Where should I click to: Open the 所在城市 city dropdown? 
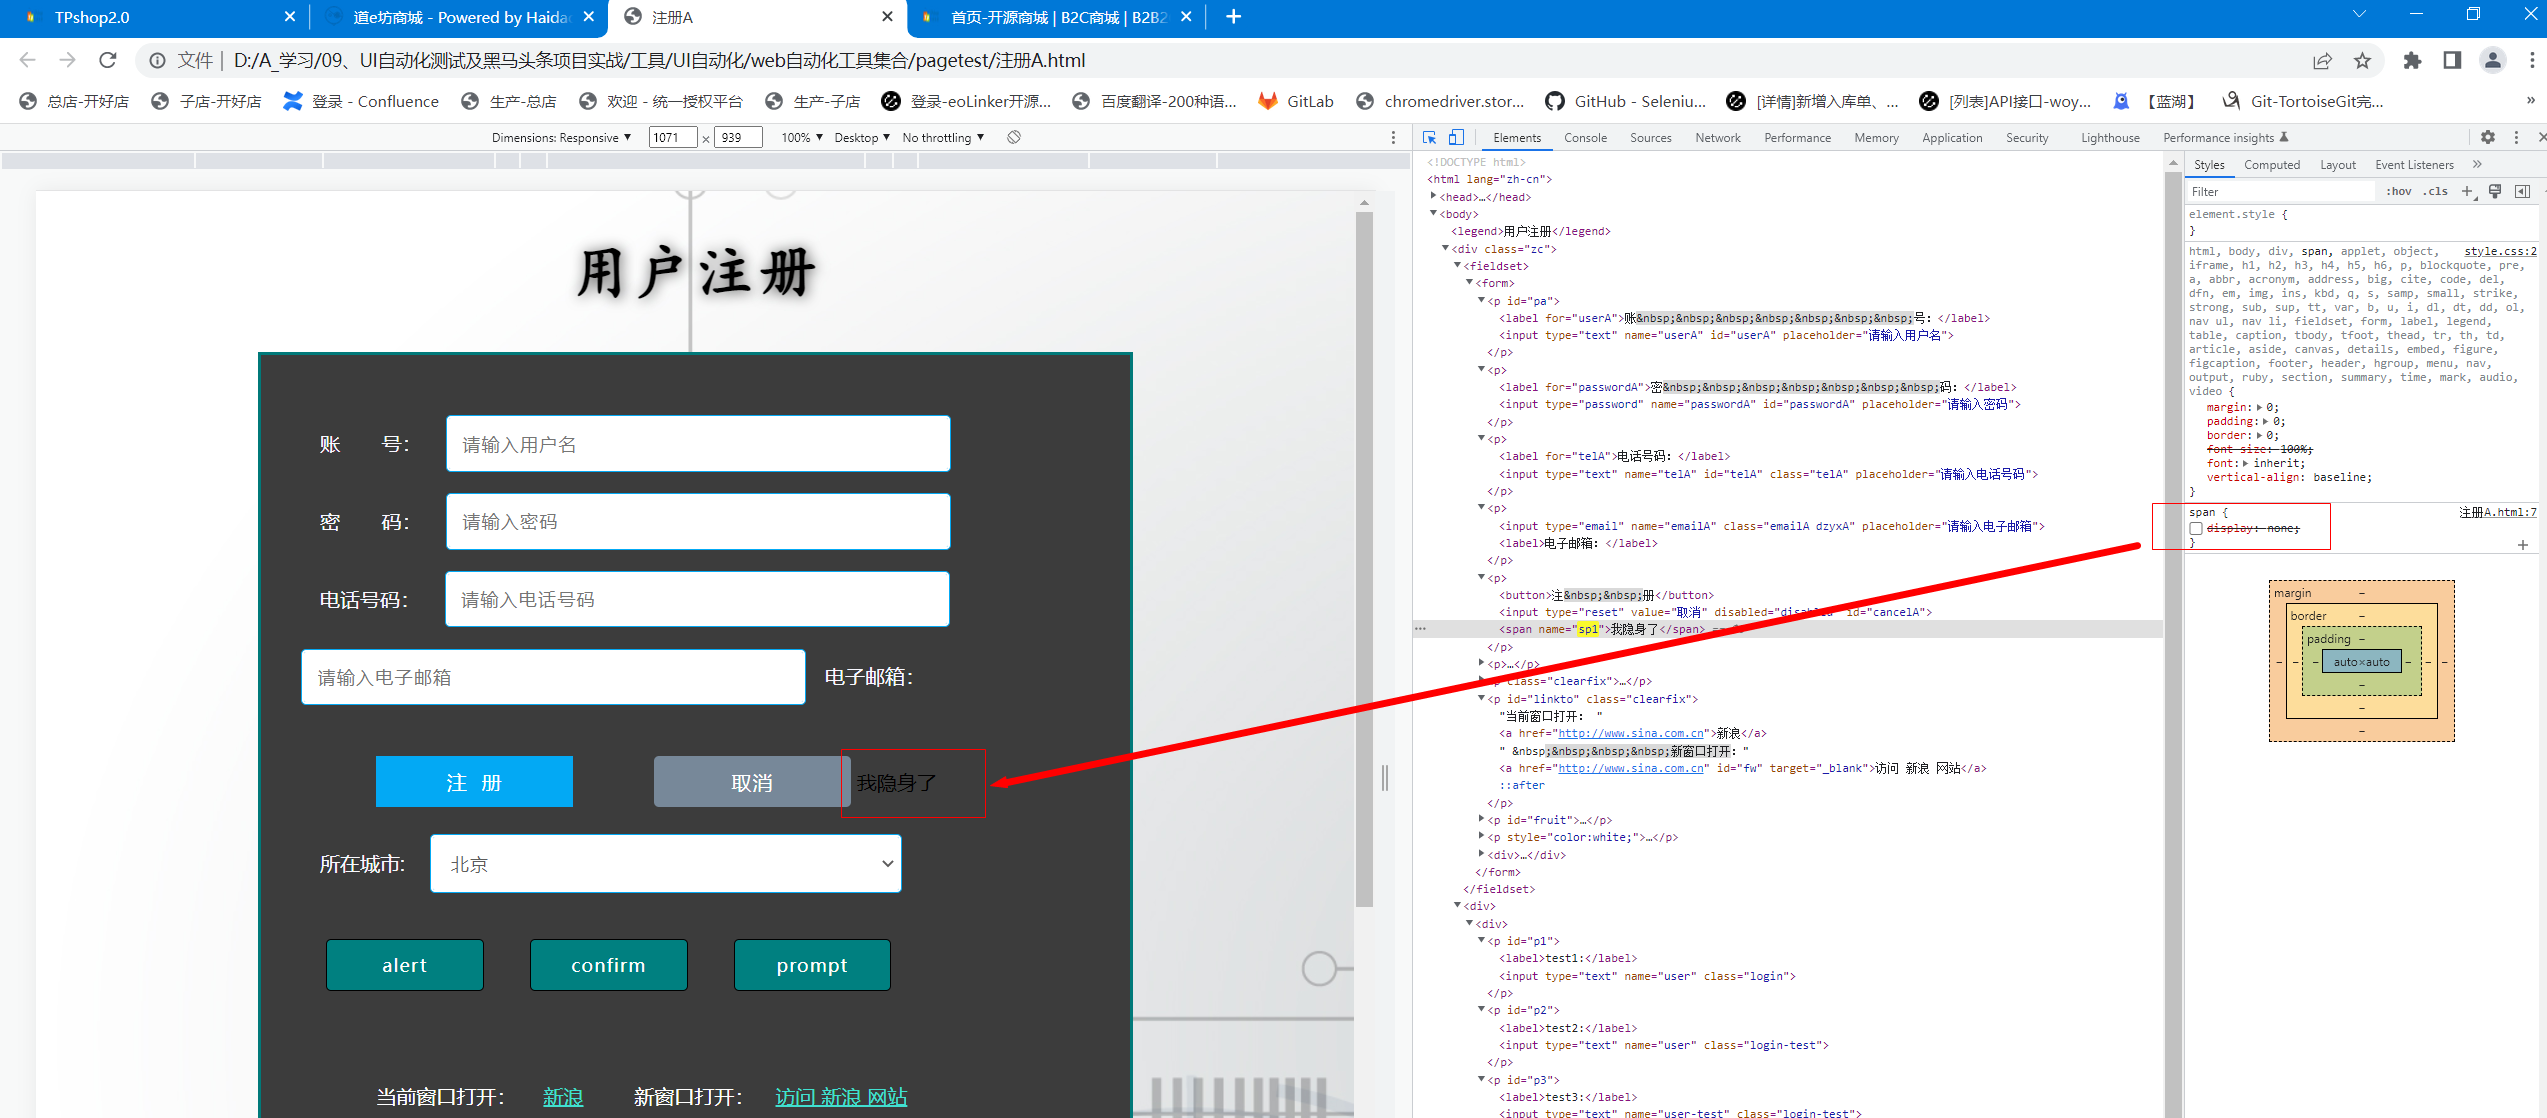tap(665, 864)
